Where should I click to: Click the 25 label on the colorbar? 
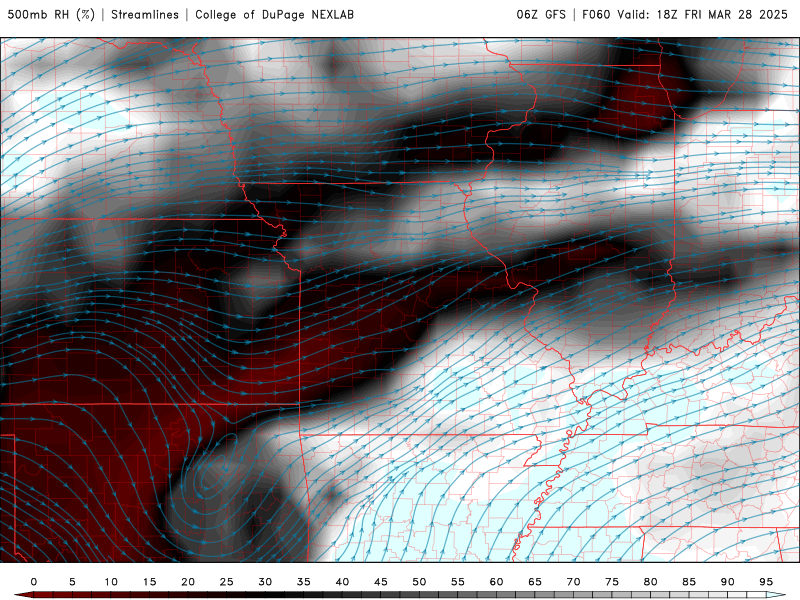pyautogui.click(x=227, y=582)
